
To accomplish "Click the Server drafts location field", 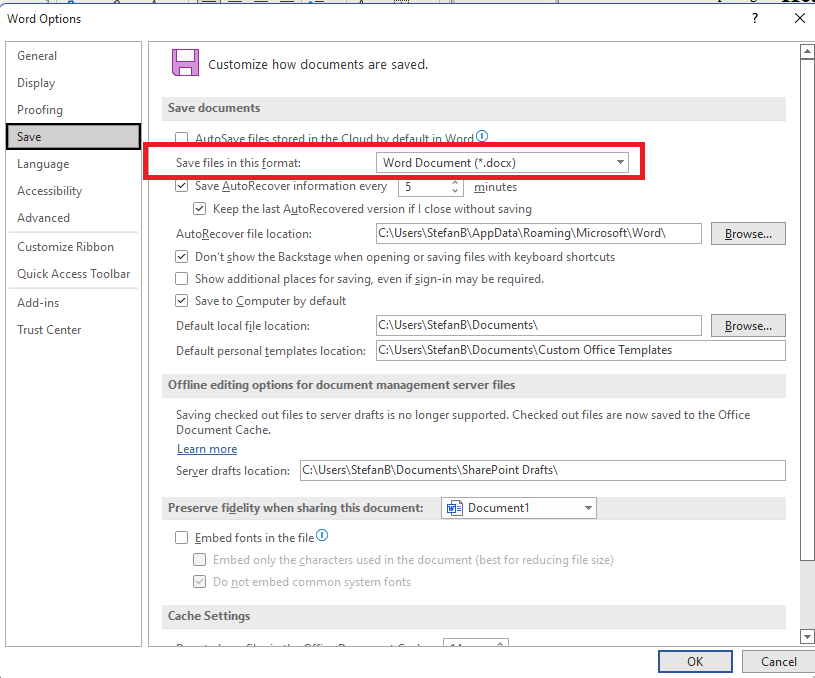I will [x=543, y=471].
